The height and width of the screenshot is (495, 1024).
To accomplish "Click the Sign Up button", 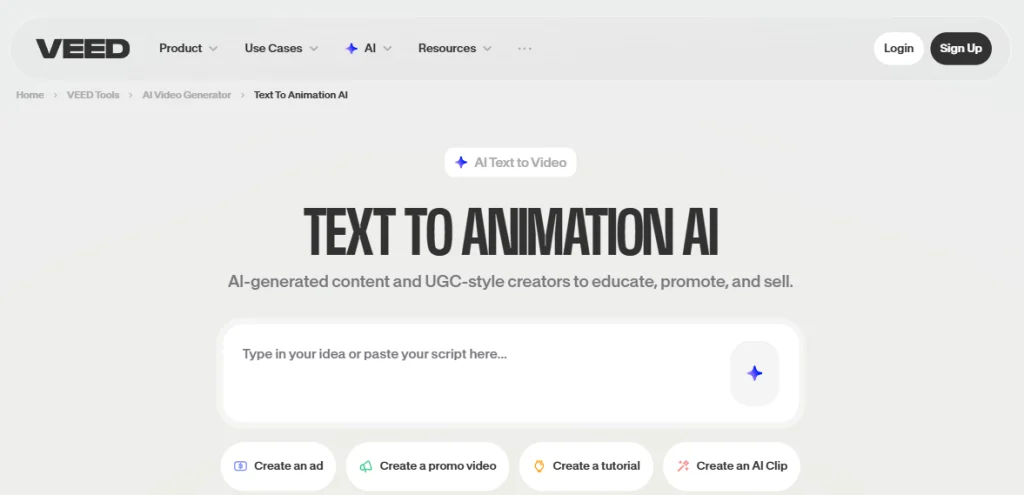I will tap(961, 48).
